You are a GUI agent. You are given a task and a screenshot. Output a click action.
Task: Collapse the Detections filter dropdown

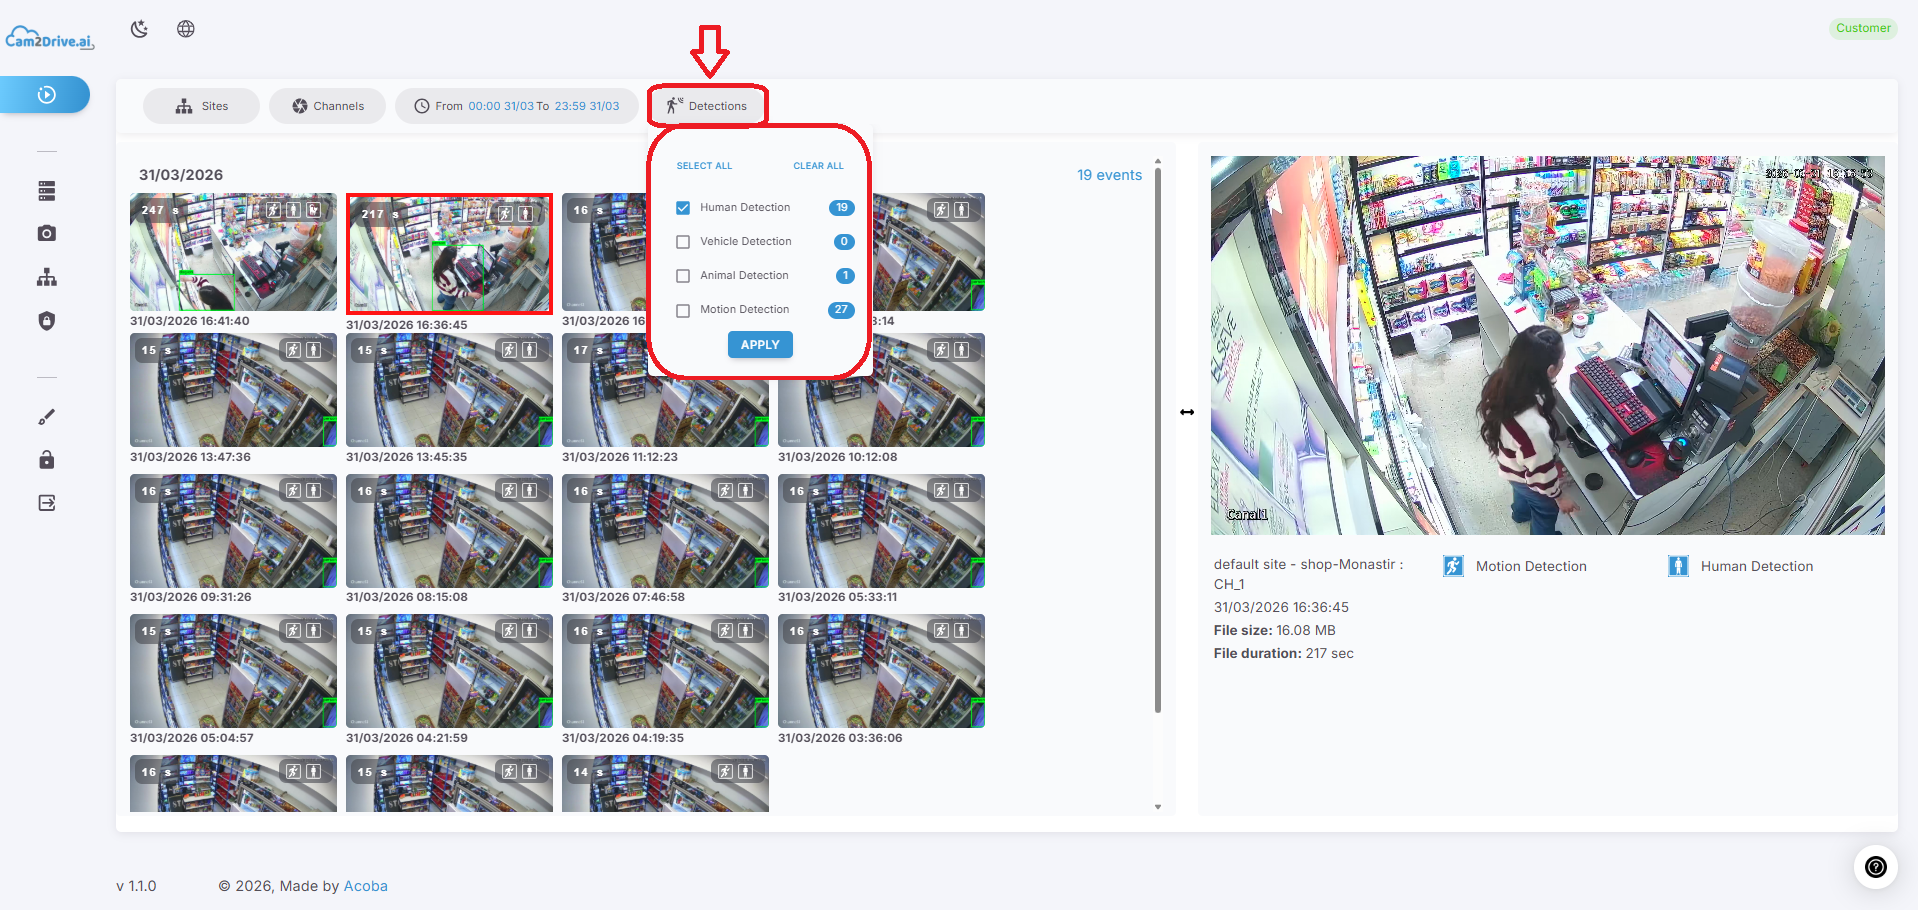pyautogui.click(x=708, y=106)
